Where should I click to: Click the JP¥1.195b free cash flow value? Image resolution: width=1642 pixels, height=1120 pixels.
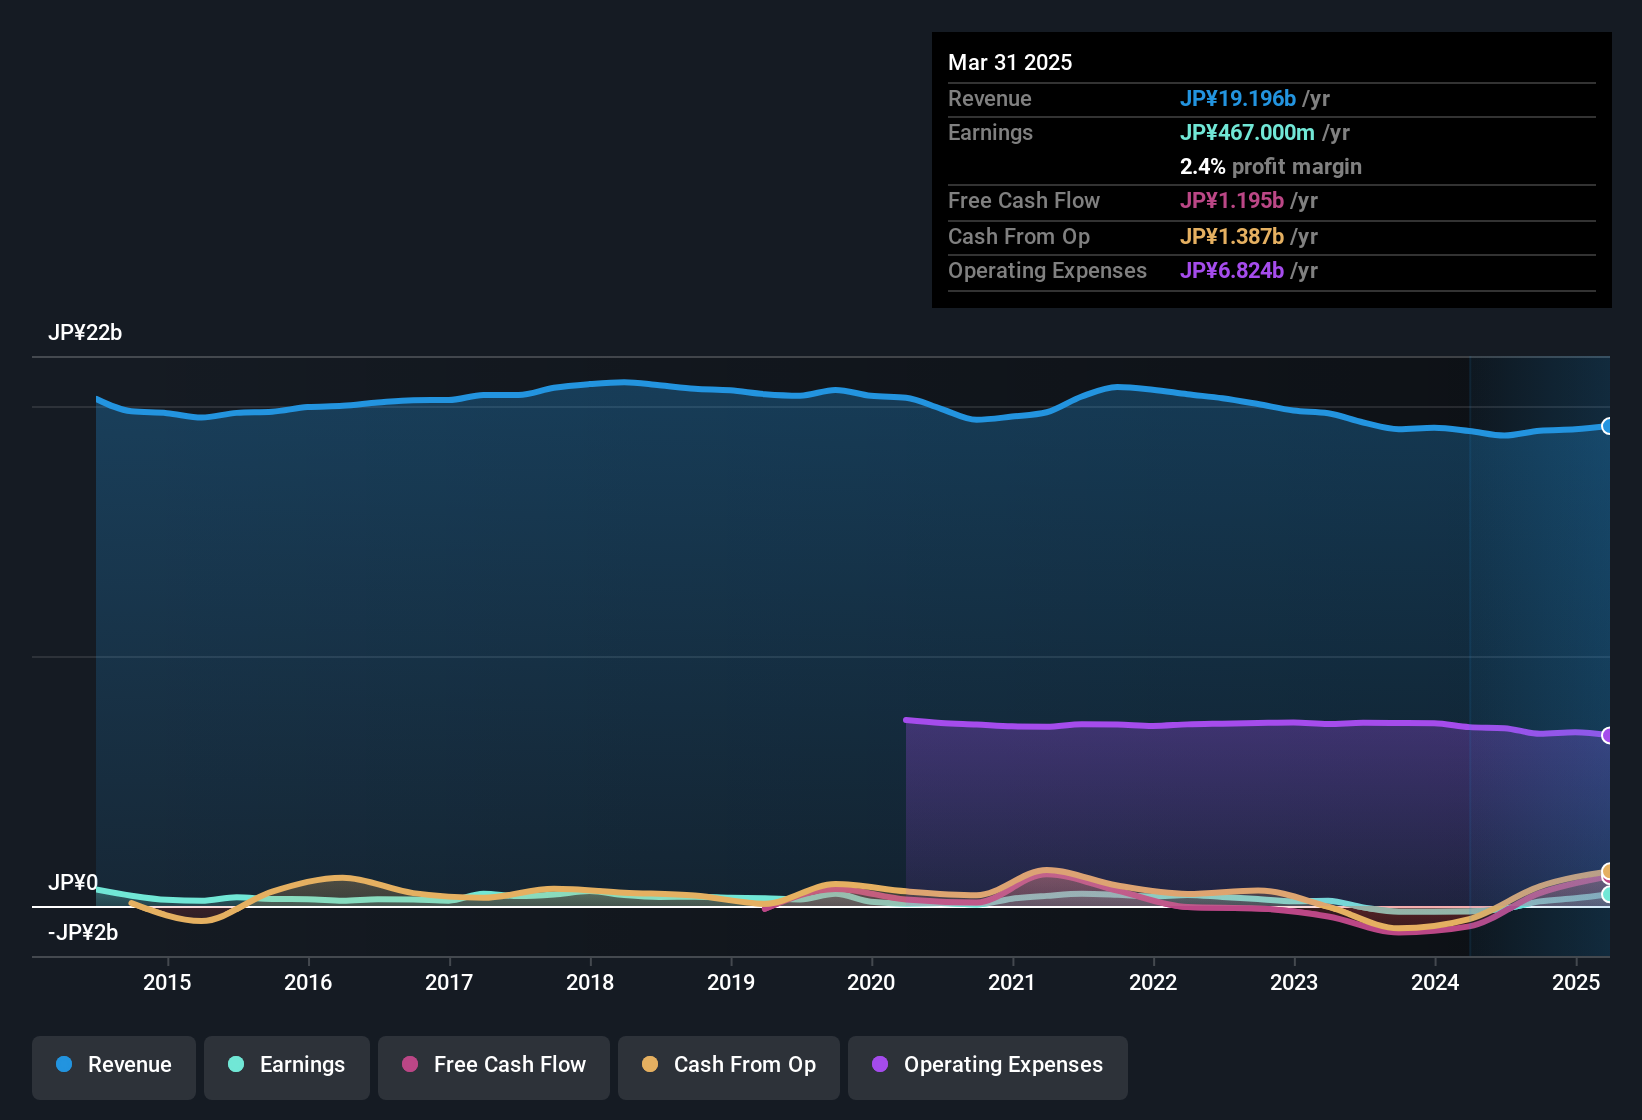pos(1232,200)
